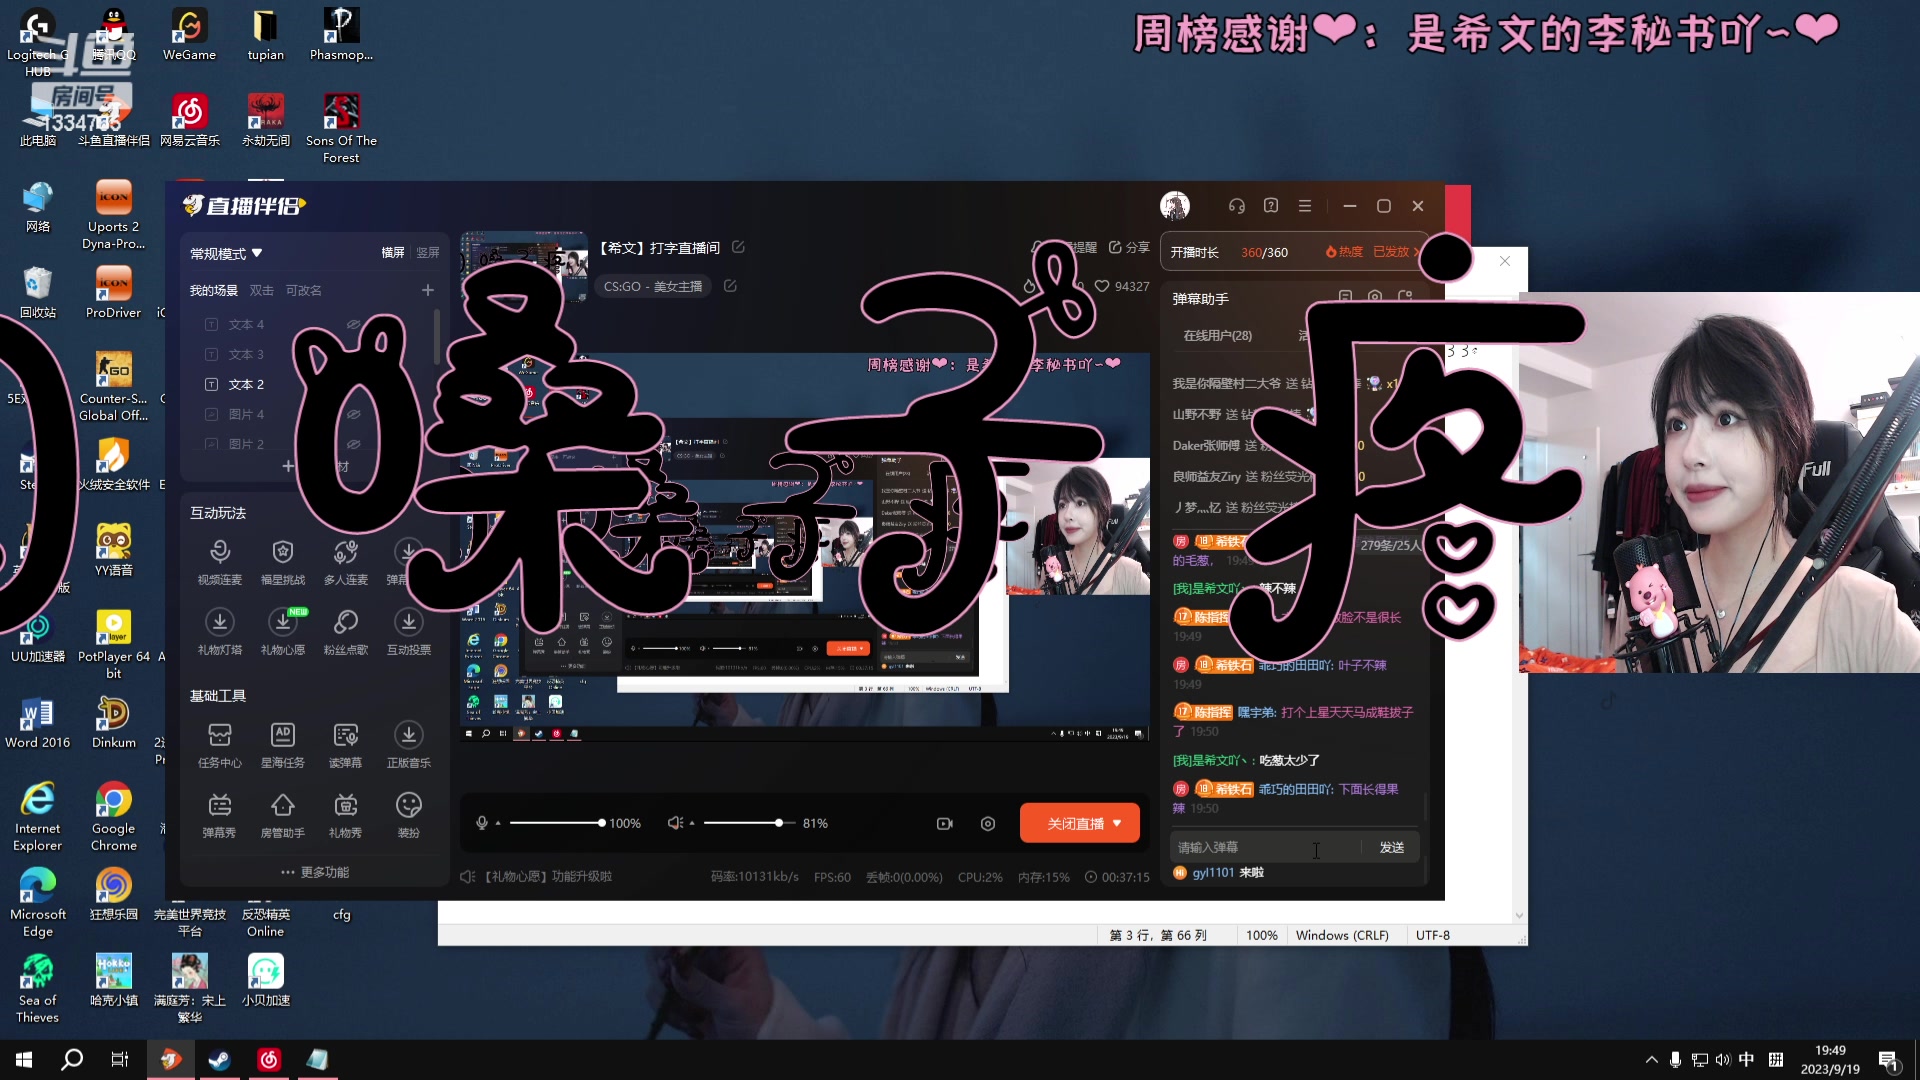
Task: Select the 我的场景 scene tab
Action: point(214,290)
